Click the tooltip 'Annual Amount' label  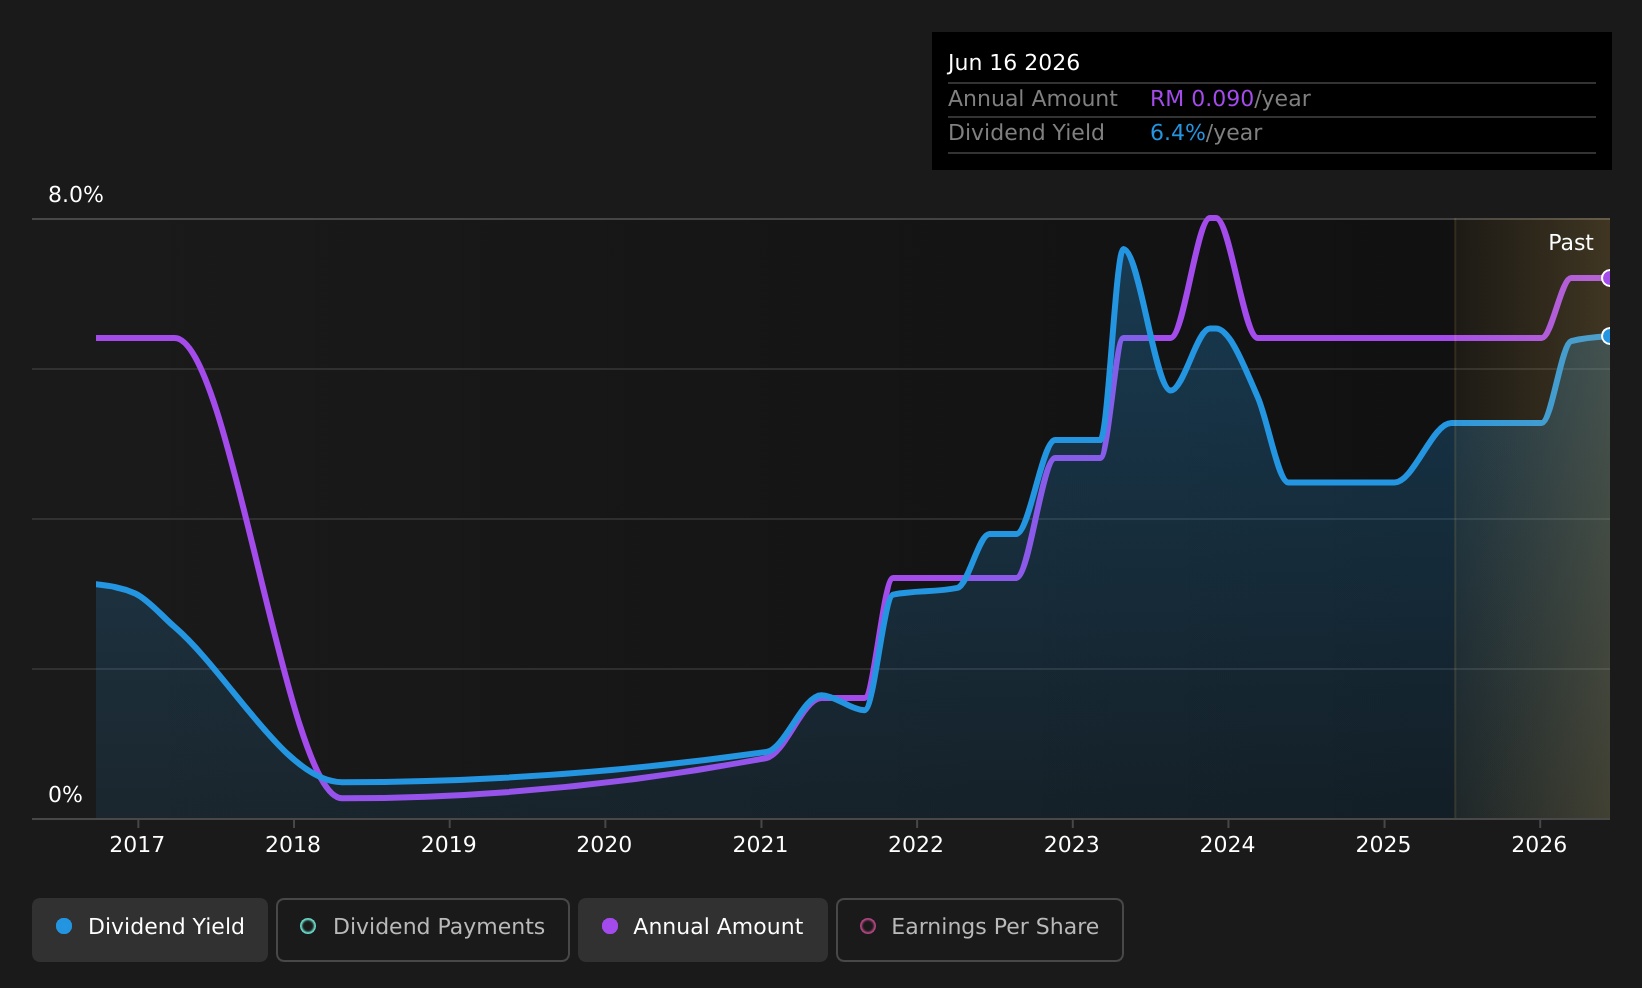[1033, 99]
